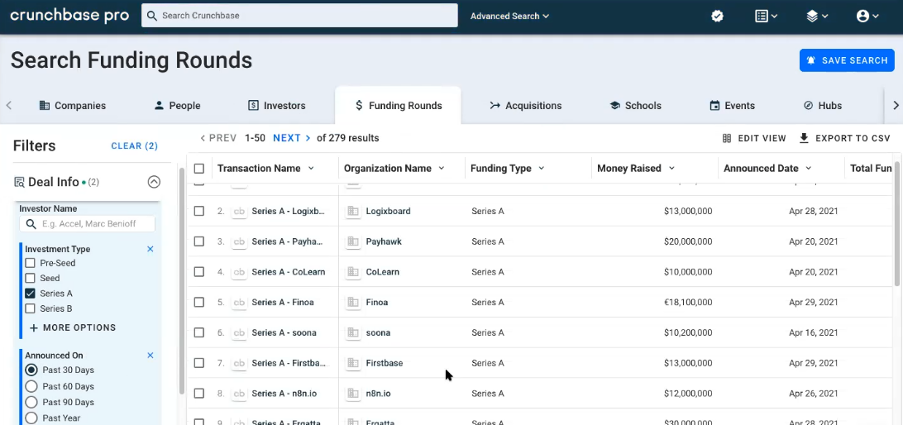Open the lists icon menu in header
This screenshot has width=904, height=426.
point(766,16)
